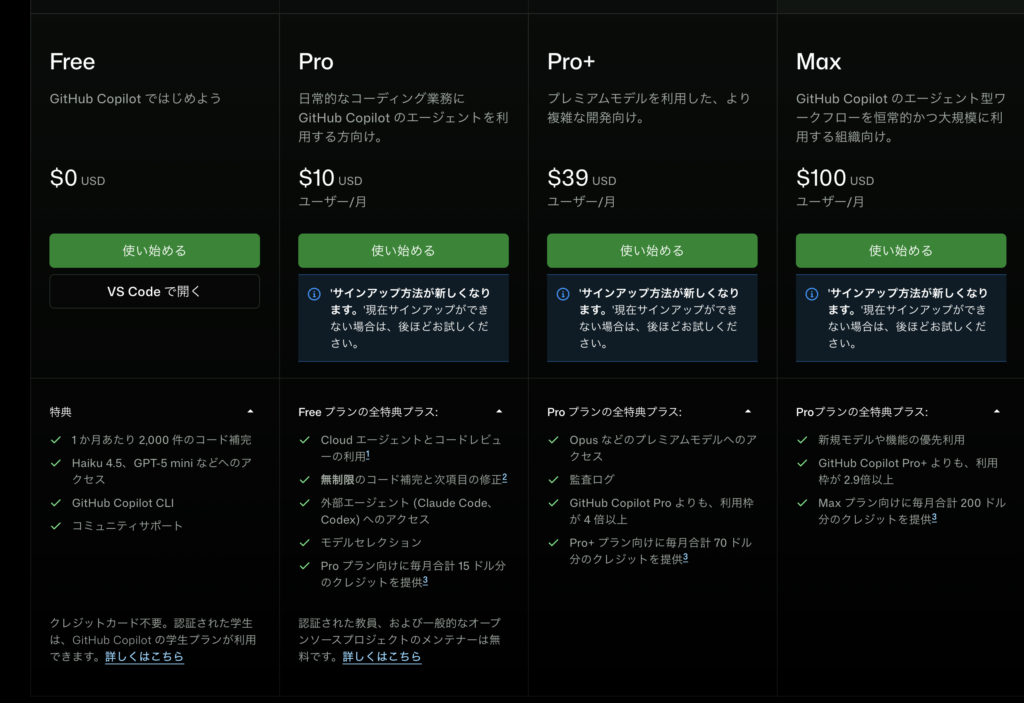Click the info icon in Pro+ signup notice
Viewport: 1024px width, 703px height.
coord(563,294)
